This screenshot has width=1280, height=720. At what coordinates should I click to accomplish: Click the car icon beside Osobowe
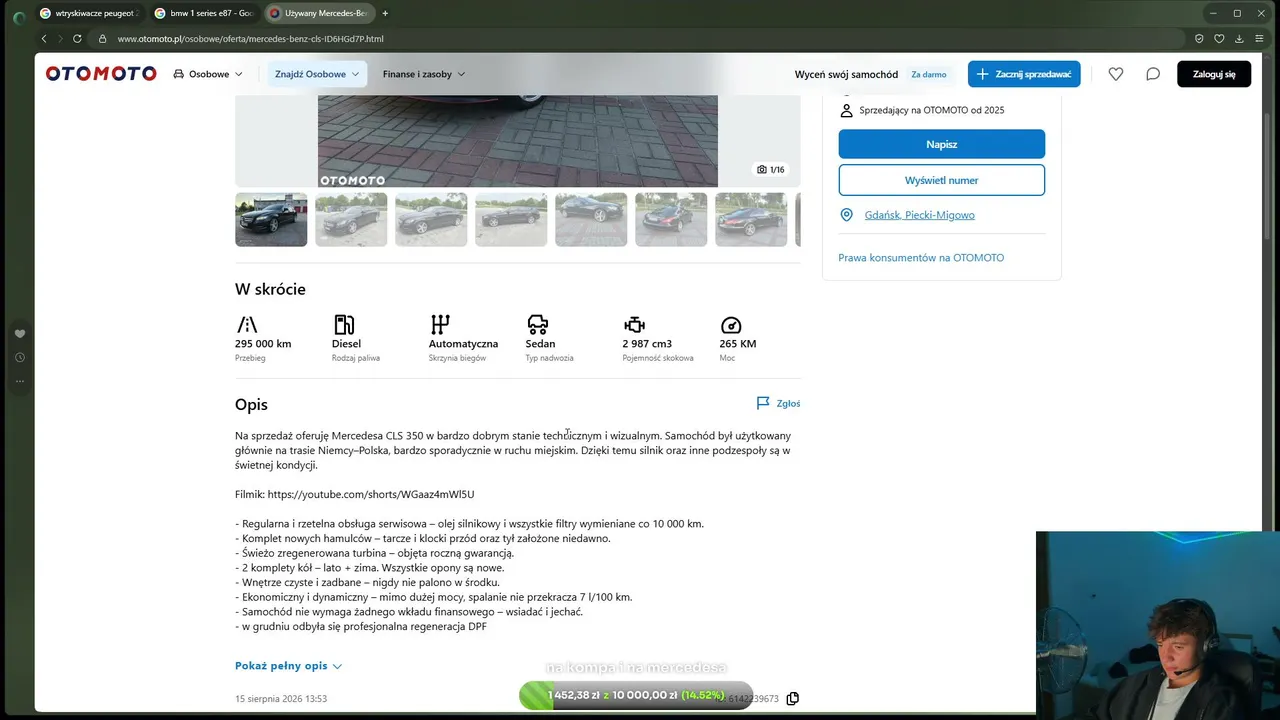tap(179, 74)
